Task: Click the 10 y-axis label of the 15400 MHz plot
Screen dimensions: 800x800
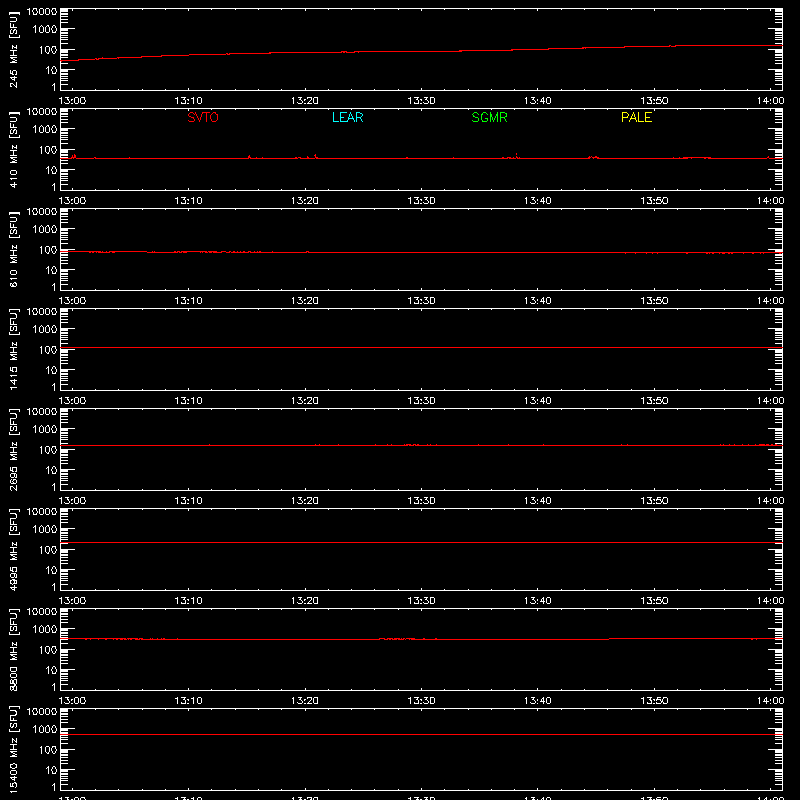Action: tap(51, 770)
